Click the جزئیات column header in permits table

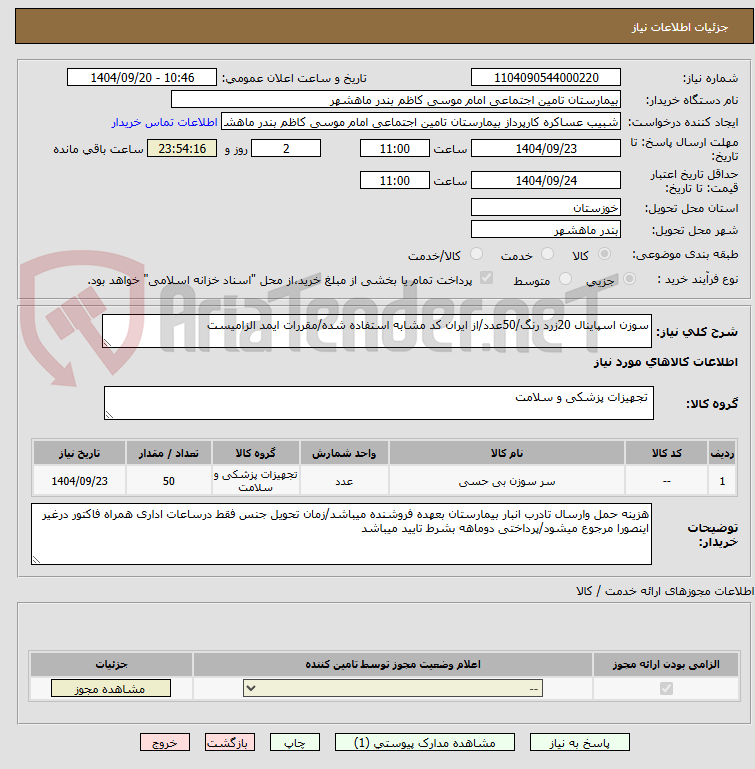point(111,664)
